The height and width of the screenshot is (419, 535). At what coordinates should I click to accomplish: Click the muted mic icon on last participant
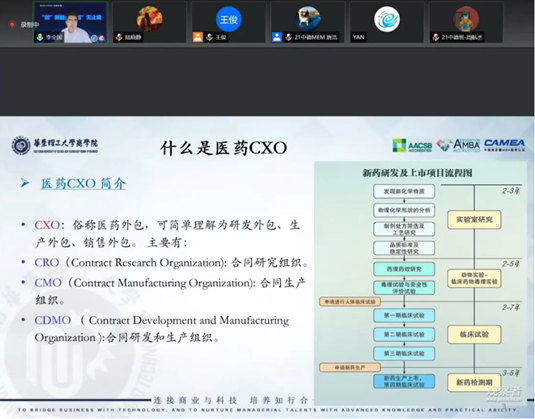(x=436, y=37)
